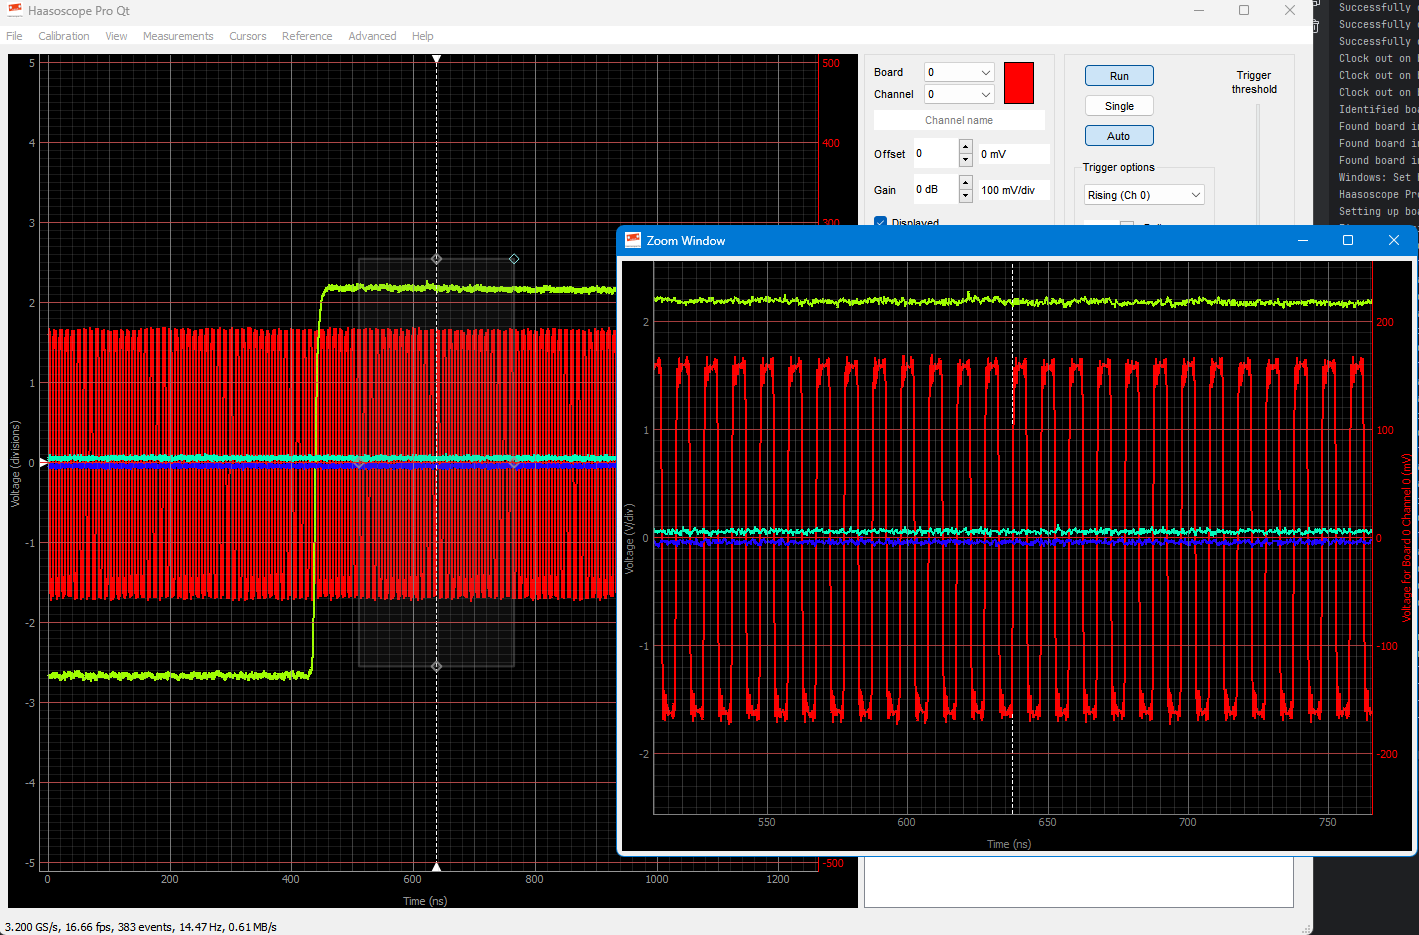Increase the Gain using the up stepper
This screenshot has width=1419, height=935.
coord(965,184)
